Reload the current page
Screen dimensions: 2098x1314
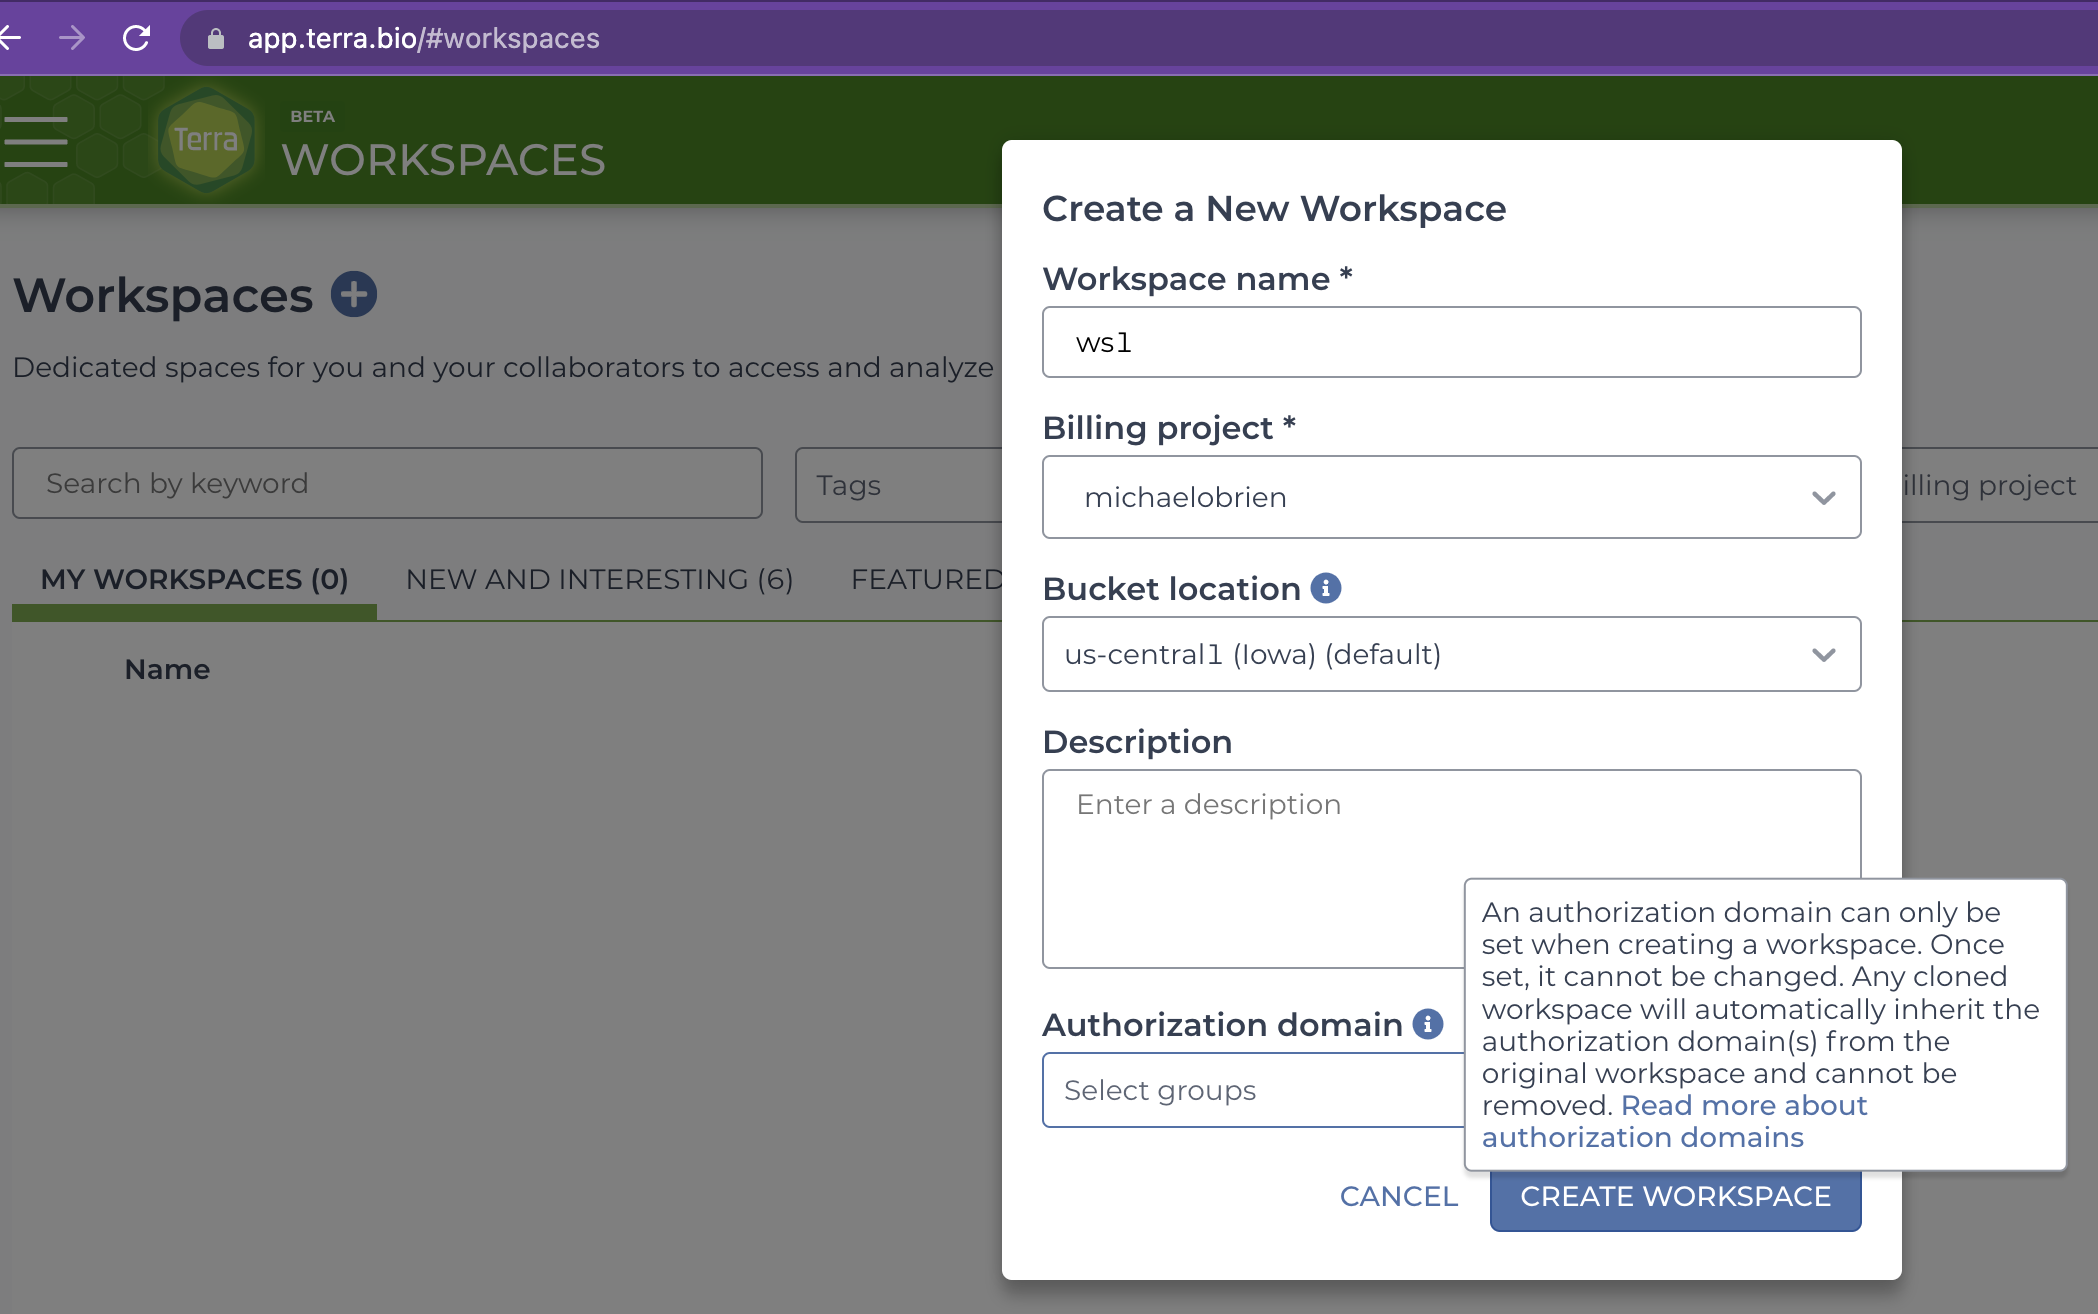(135, 38)
